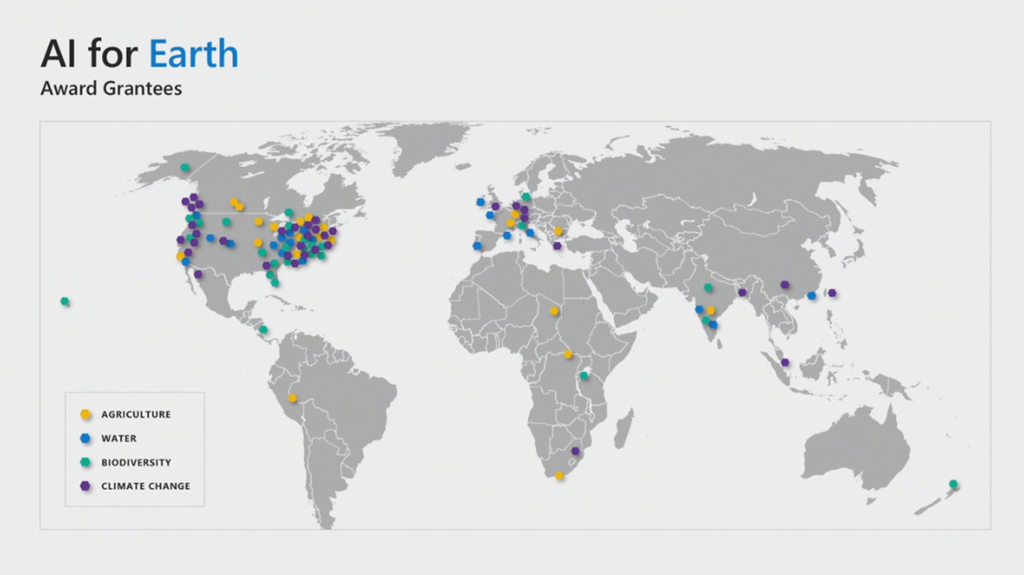
Task: Select the WATER legend label
Action: coord(119,438)
